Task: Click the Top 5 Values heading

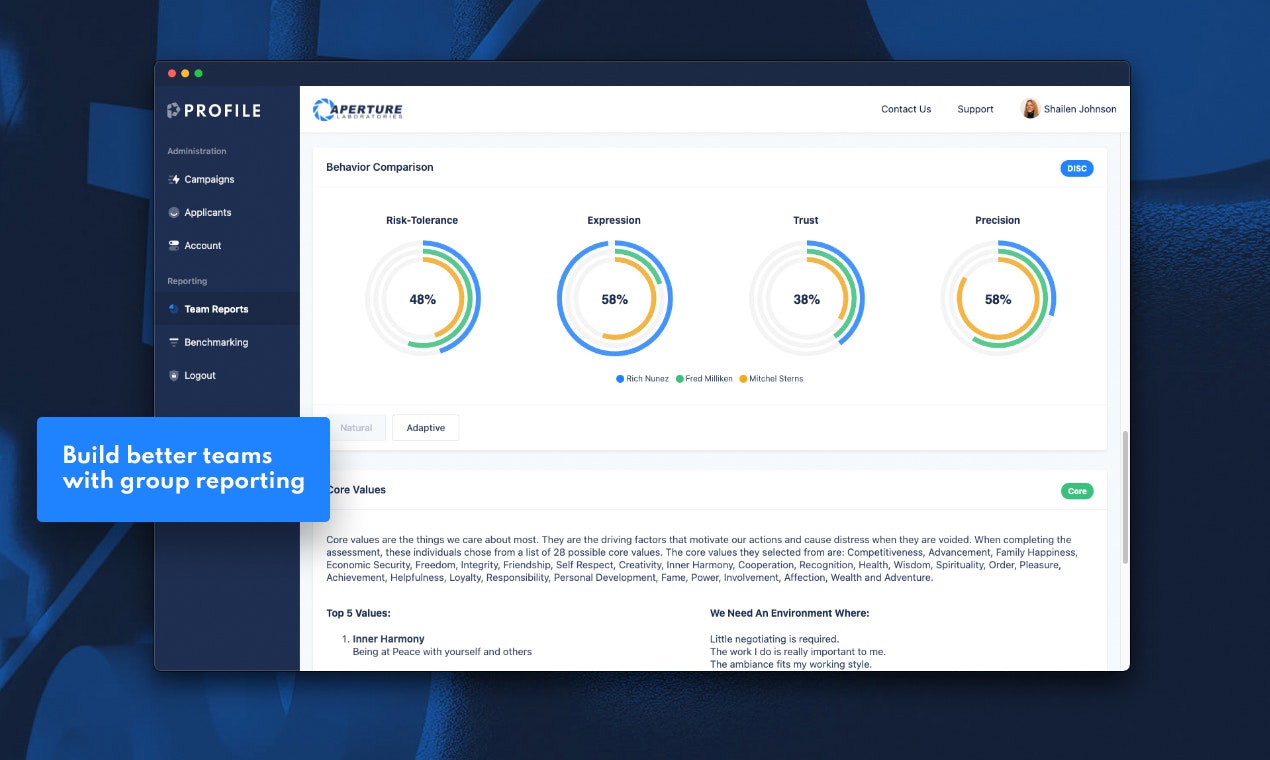Action: pyautogui.click(x=358, y=613)
